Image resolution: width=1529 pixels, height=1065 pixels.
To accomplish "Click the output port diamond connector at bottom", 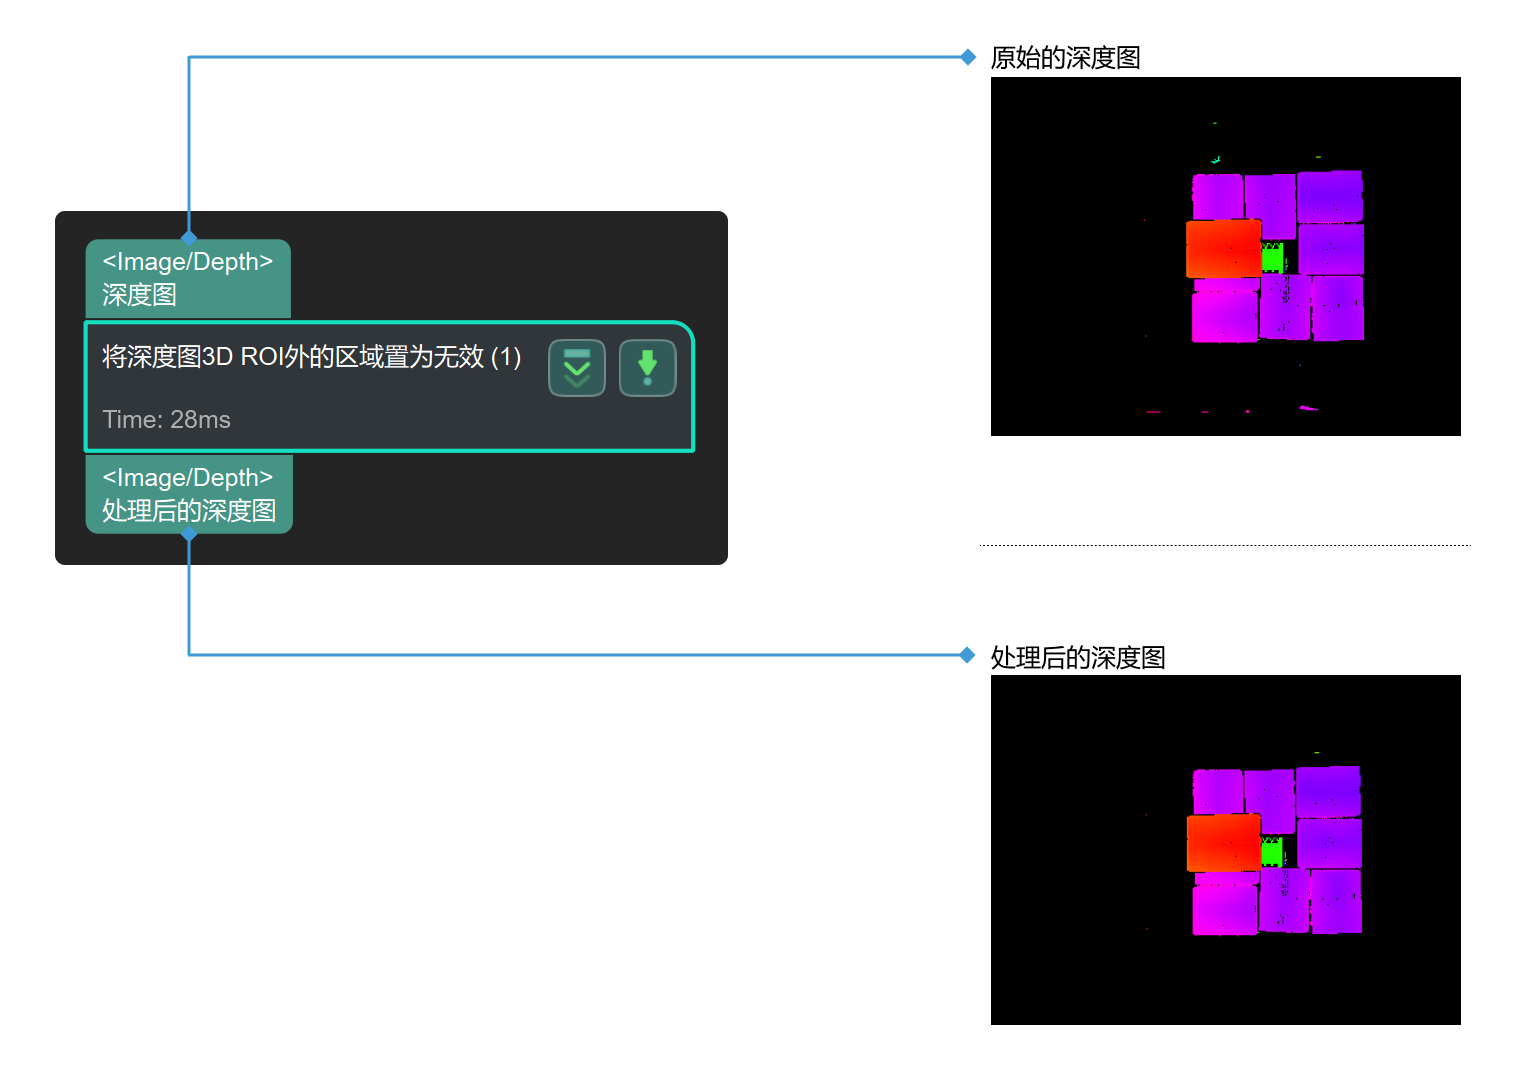I will [x=189, y=534].
